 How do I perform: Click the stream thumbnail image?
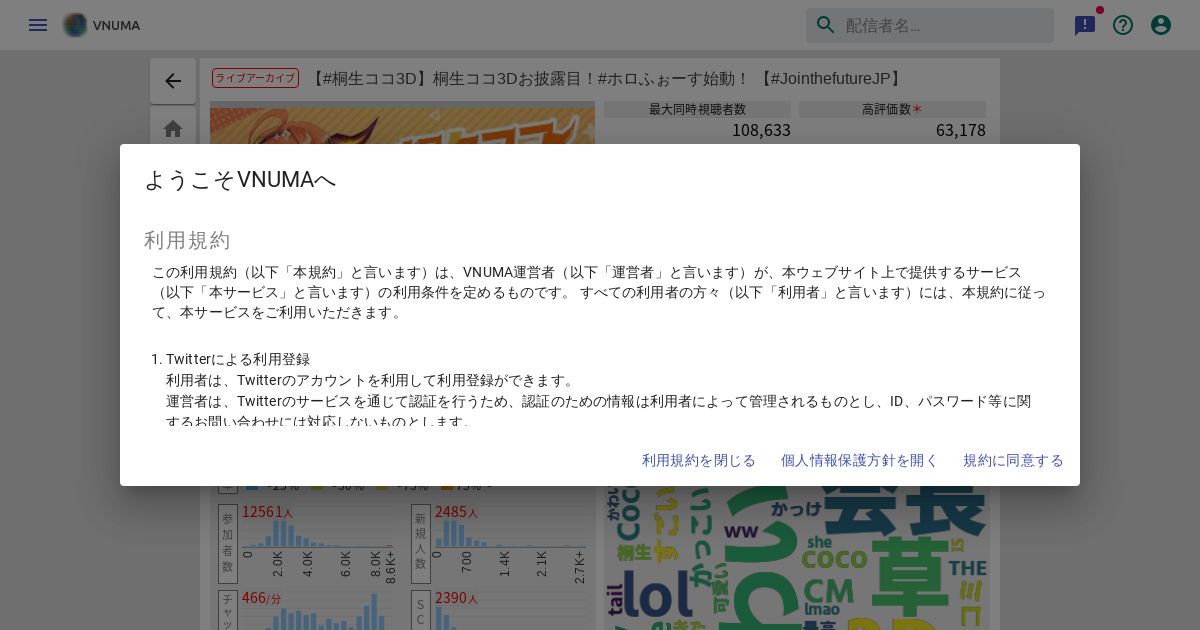pyautogui.click(x=402, y=124)
